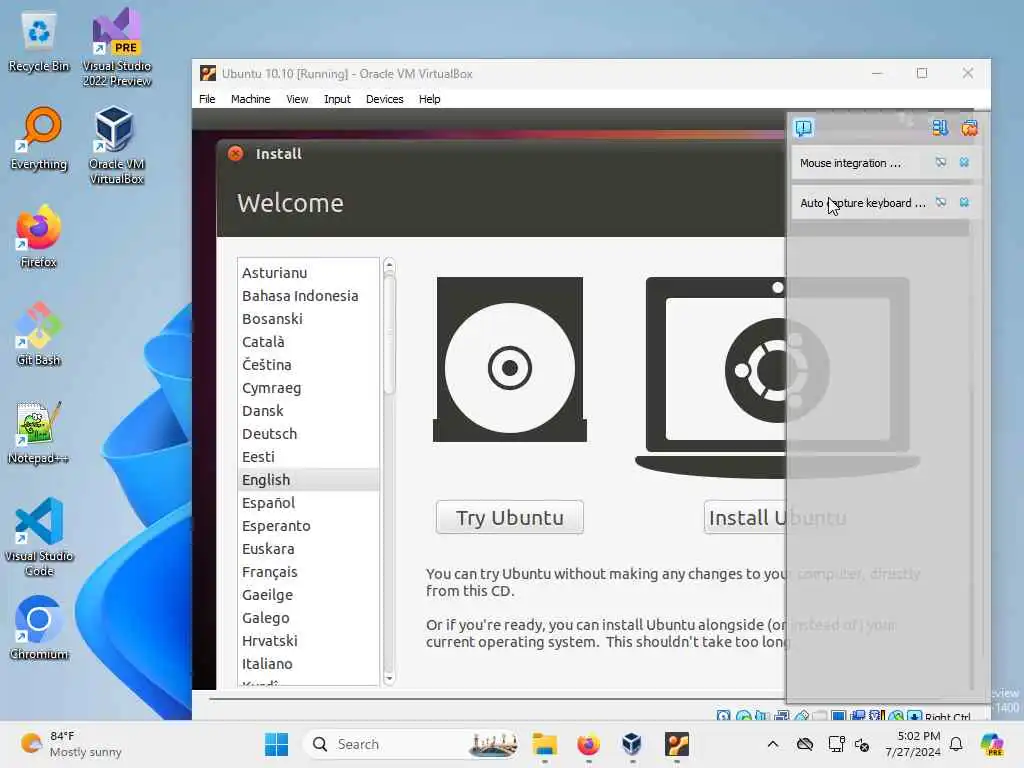Open the Auto capture keyboard notification text

click(x=863, y=202)
